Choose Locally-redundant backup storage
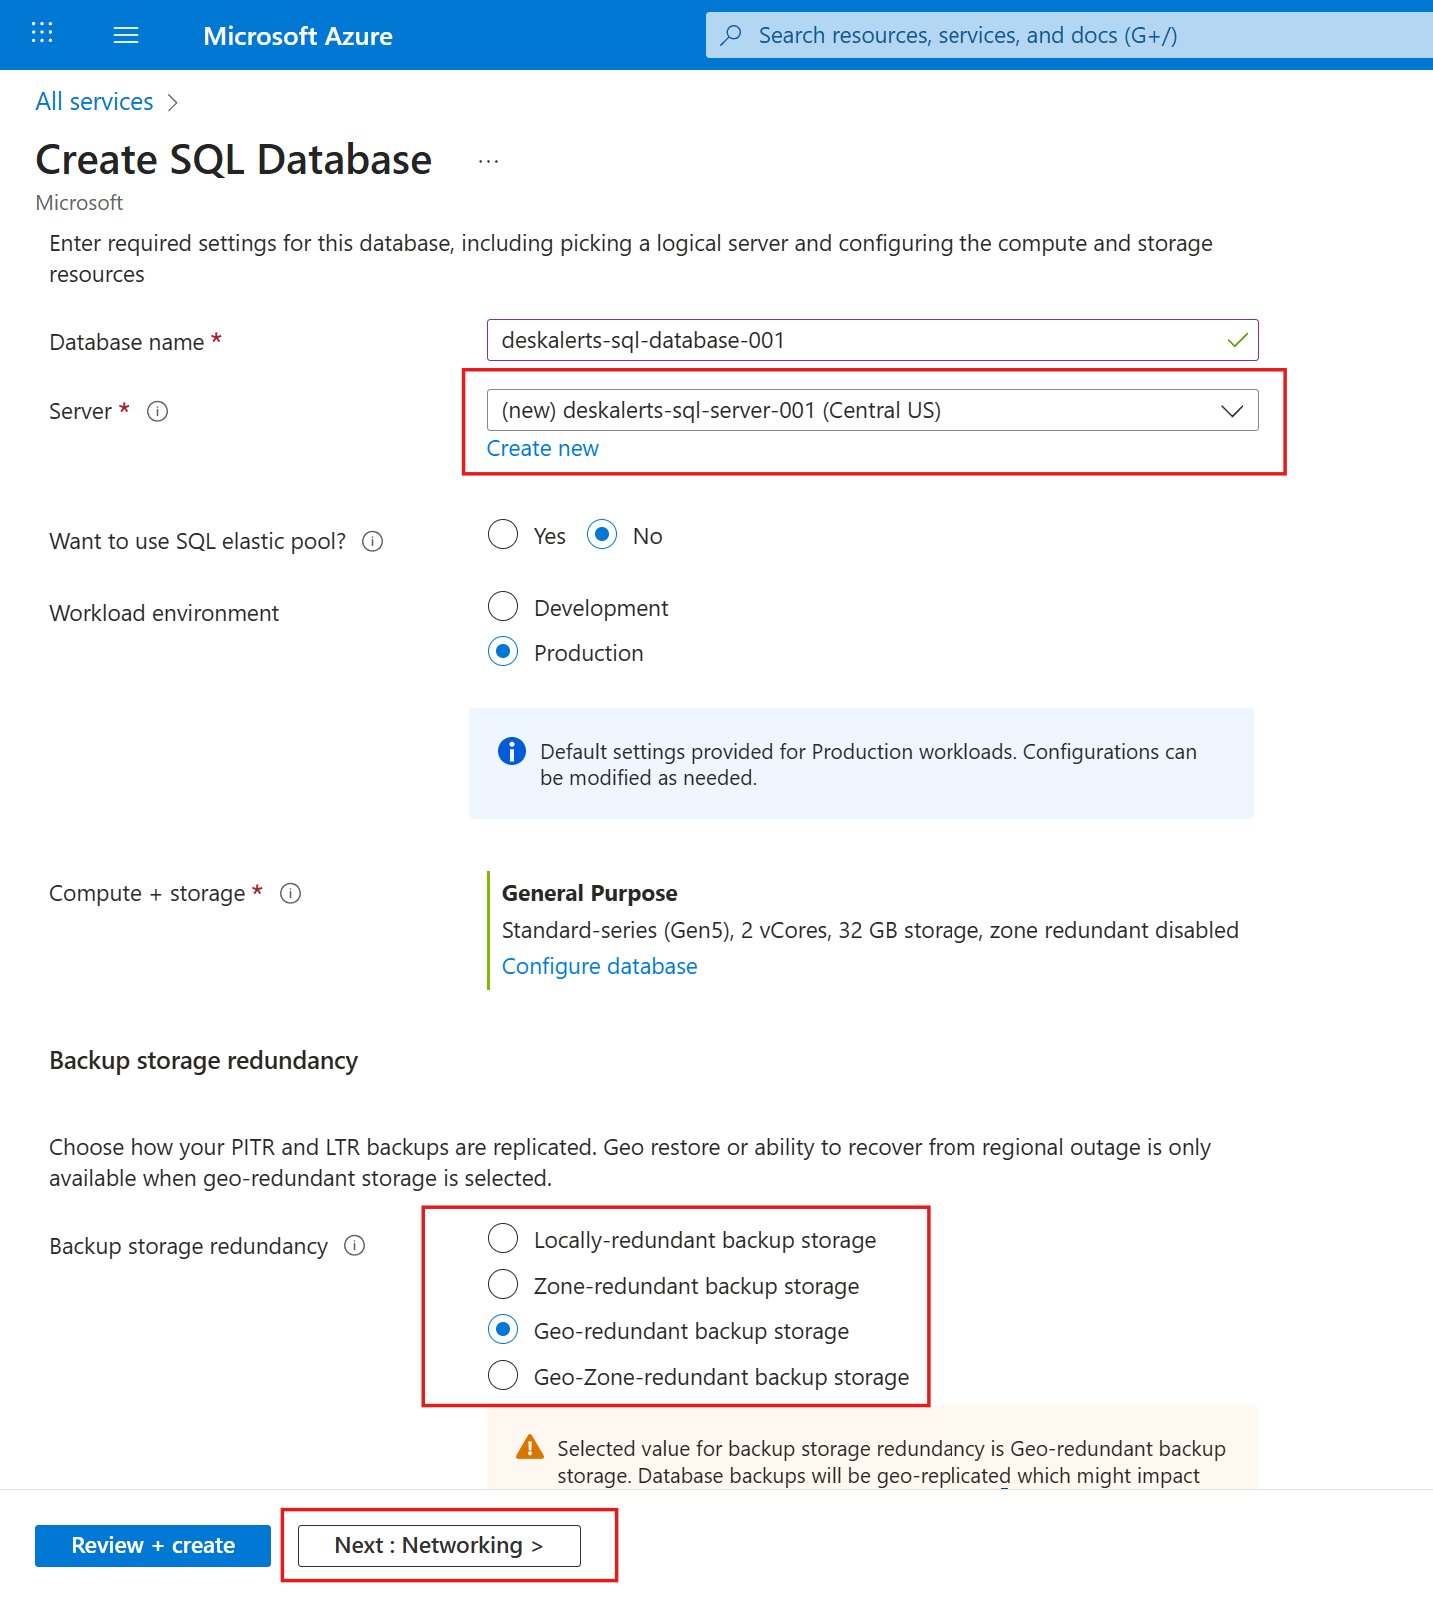The image size is (1433, 1599). point(503,1238)
